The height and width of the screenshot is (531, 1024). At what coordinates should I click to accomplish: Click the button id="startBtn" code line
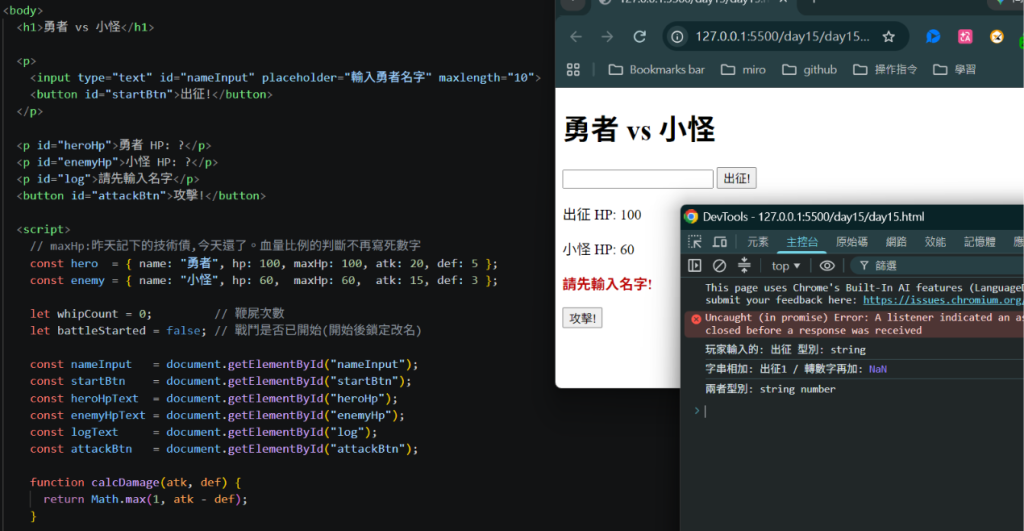[x=151, y=95]
